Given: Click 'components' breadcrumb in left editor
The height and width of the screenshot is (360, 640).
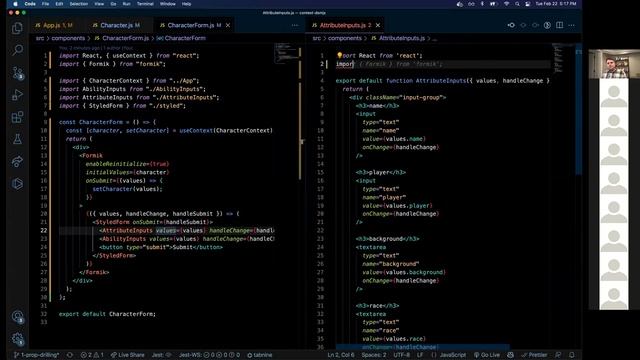Looking at the screenshot, I should (x=68, y=38).
